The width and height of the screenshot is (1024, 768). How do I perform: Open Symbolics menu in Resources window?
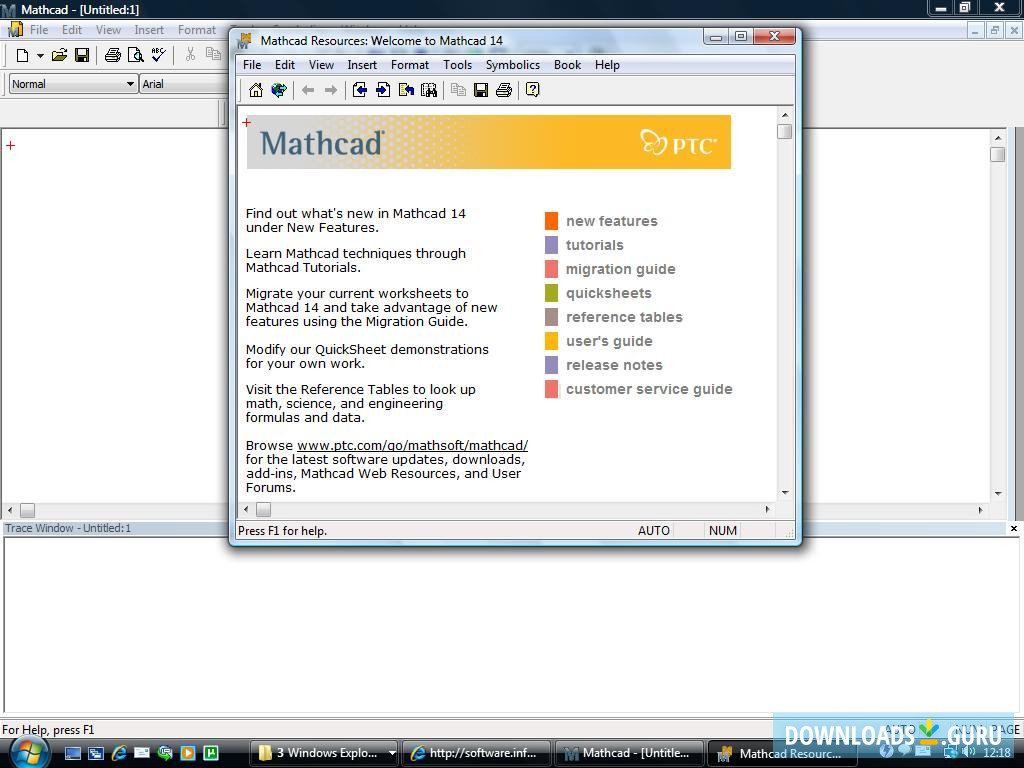(x=513, y=65)
